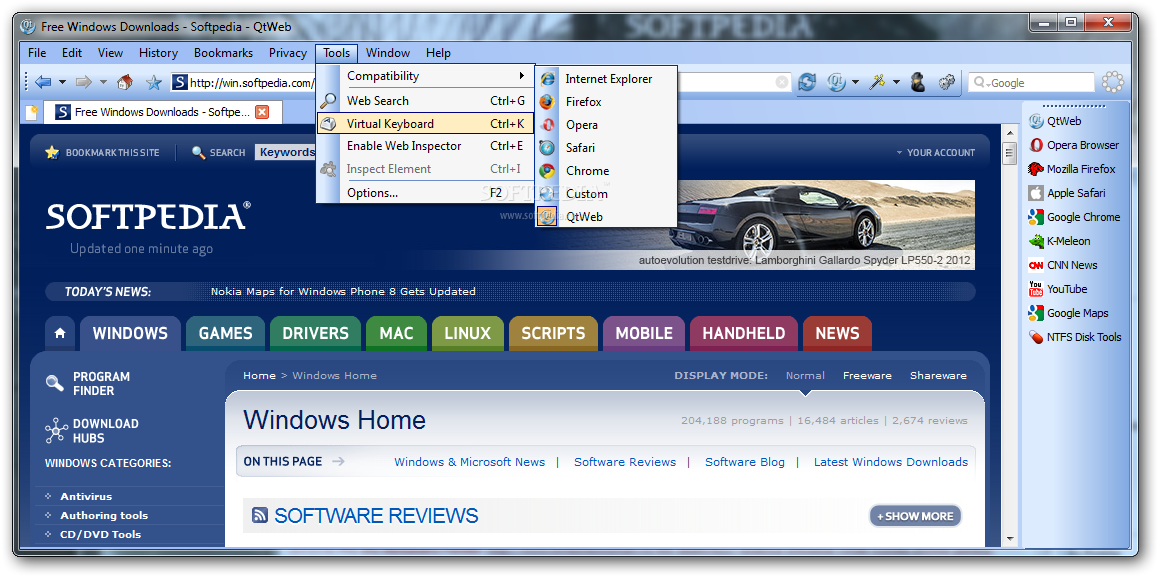Click the Reload page icon

tap(807, 82)
